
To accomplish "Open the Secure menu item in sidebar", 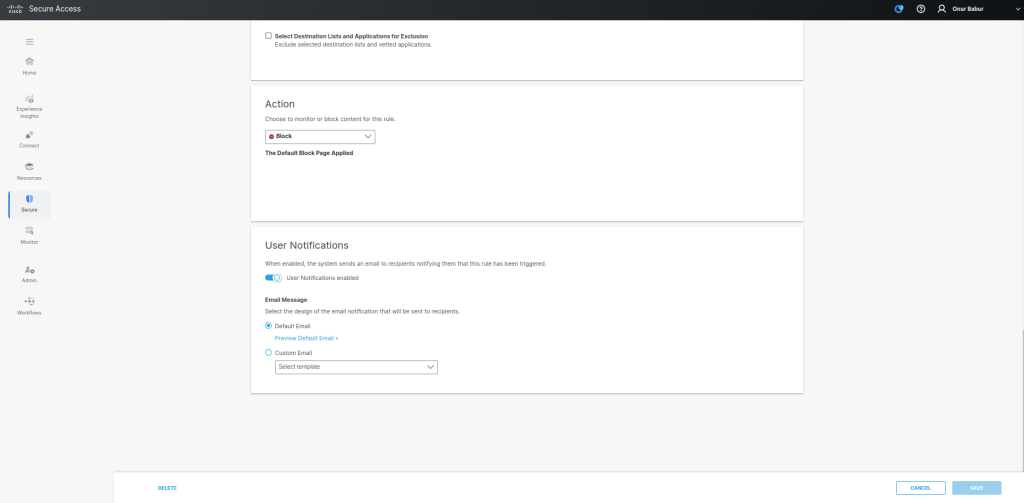I will 29,204.
